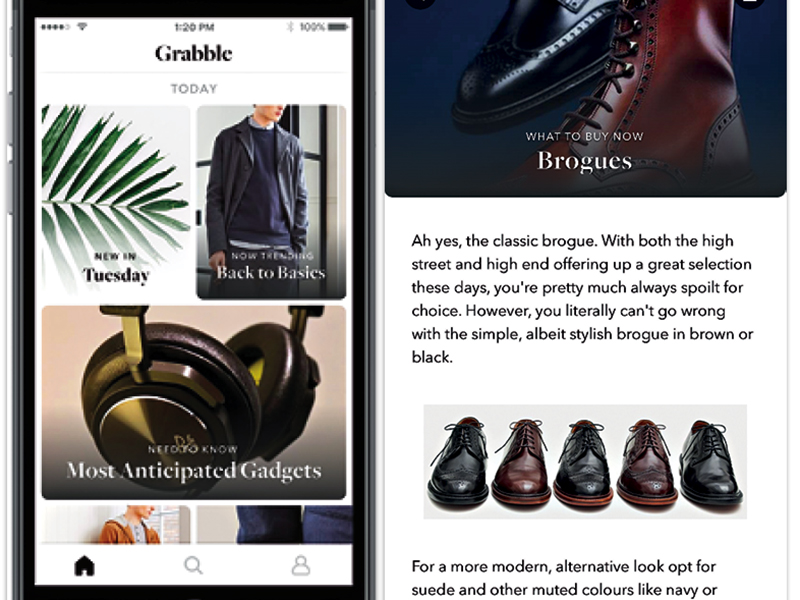This screenshot has height=600, width=800.
Task: Click the signal strength dots
Action: point(55,27)
